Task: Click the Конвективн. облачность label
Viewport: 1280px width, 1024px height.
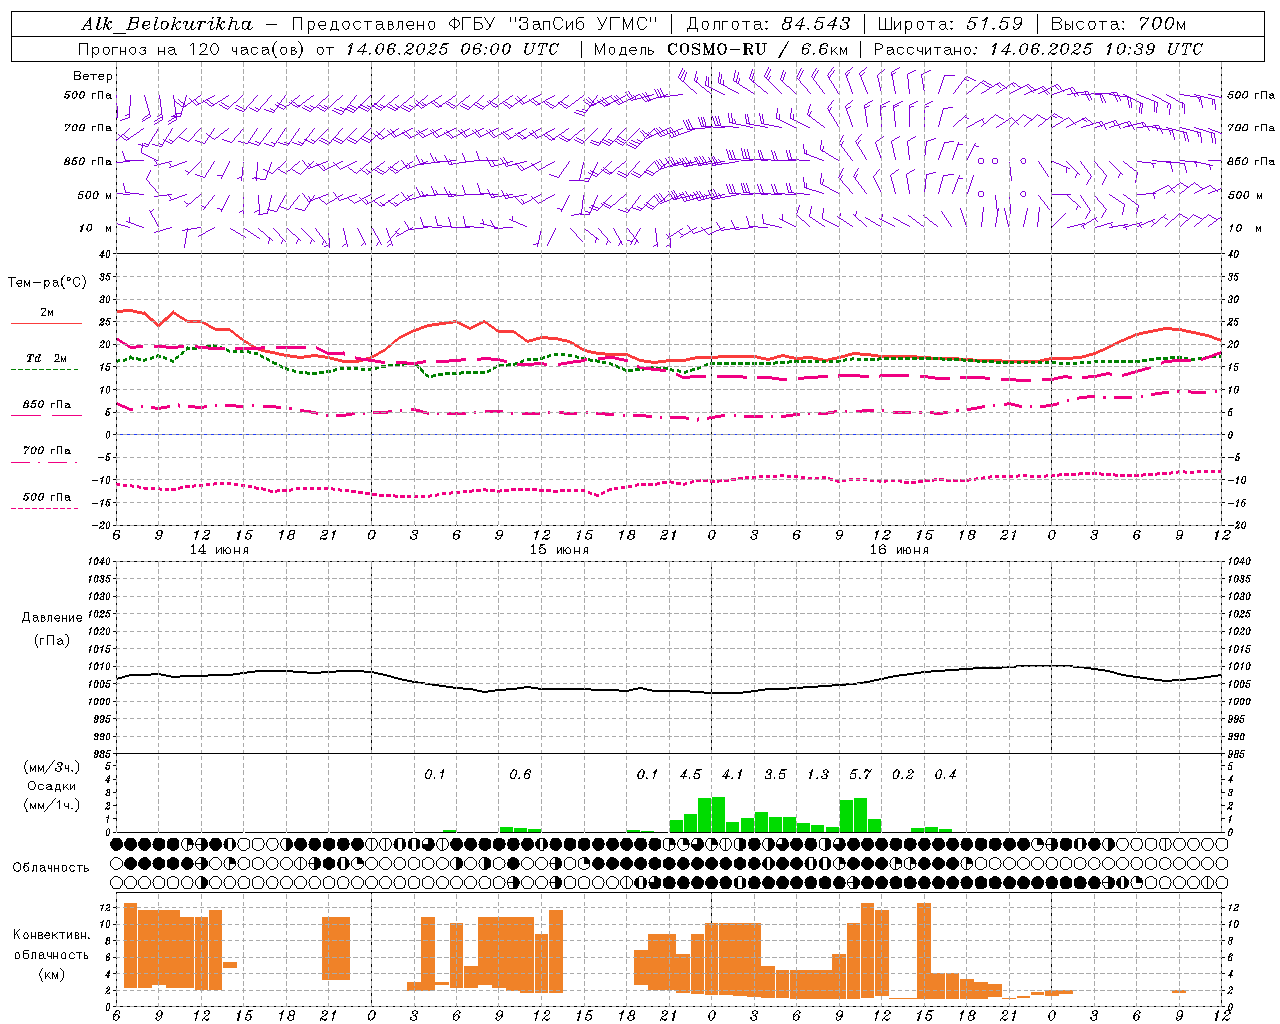Action: coord(51,944)
